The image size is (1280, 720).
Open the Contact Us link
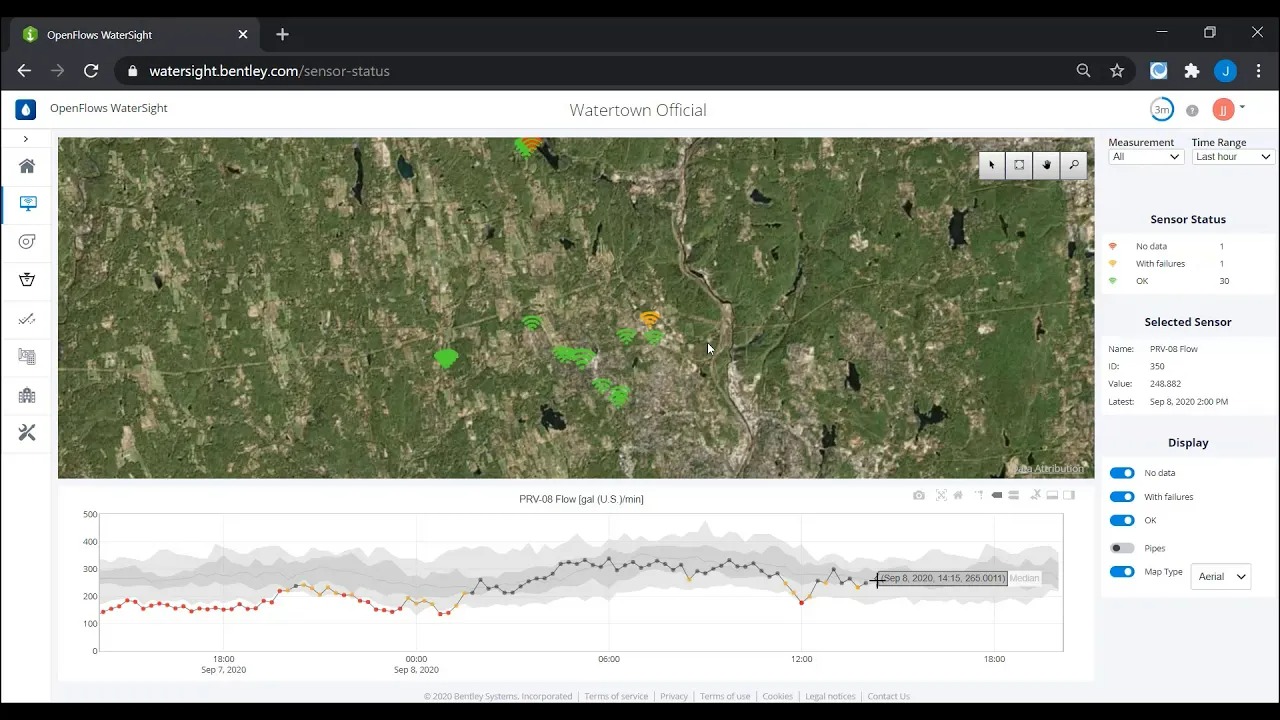[x=889, y=696]
